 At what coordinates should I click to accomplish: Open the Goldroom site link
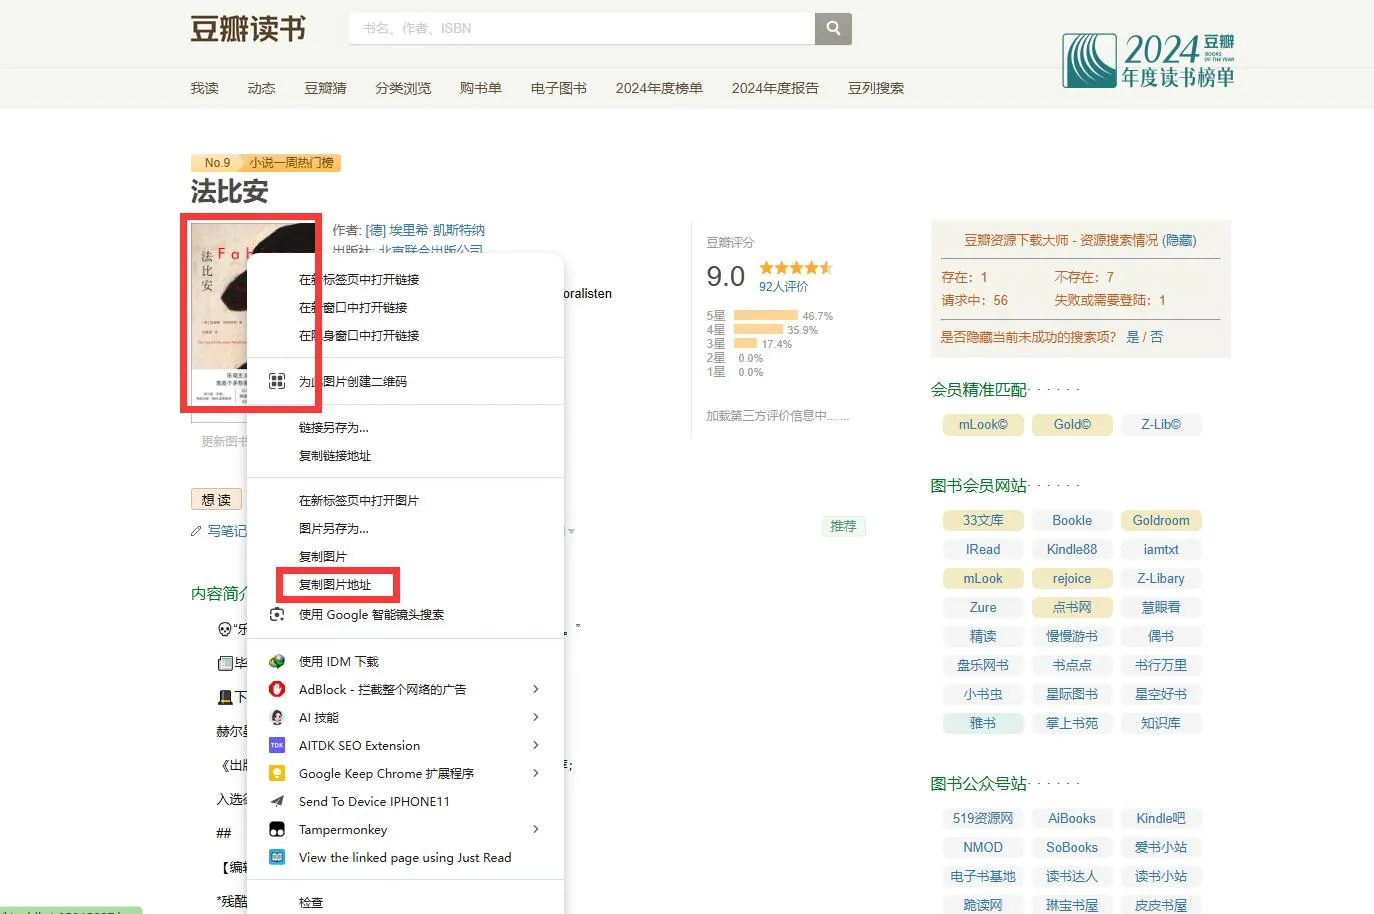click(x=1161, y=520)
